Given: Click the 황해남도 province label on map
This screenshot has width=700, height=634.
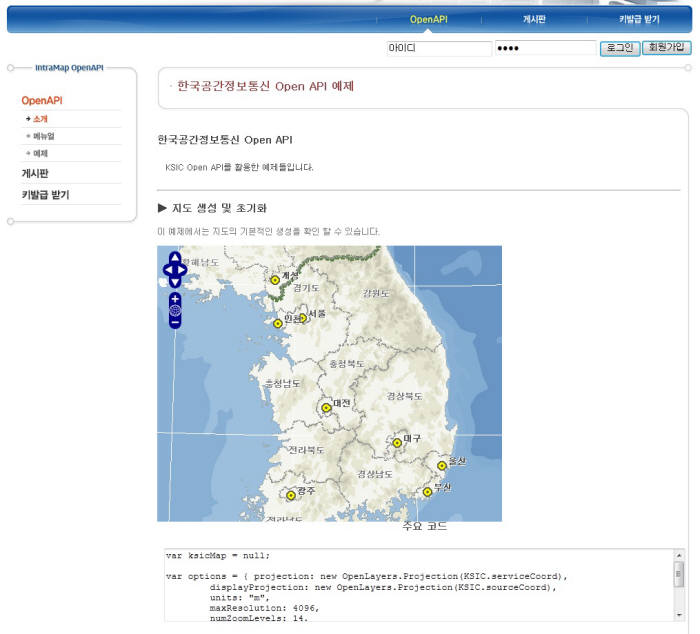Looking at the screenshot, I should pyautogui.click(x=201, y=262).
